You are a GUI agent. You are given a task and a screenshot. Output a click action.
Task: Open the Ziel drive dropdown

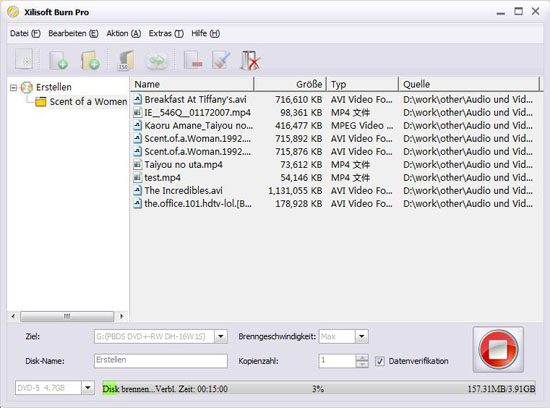tap(221, 336)
